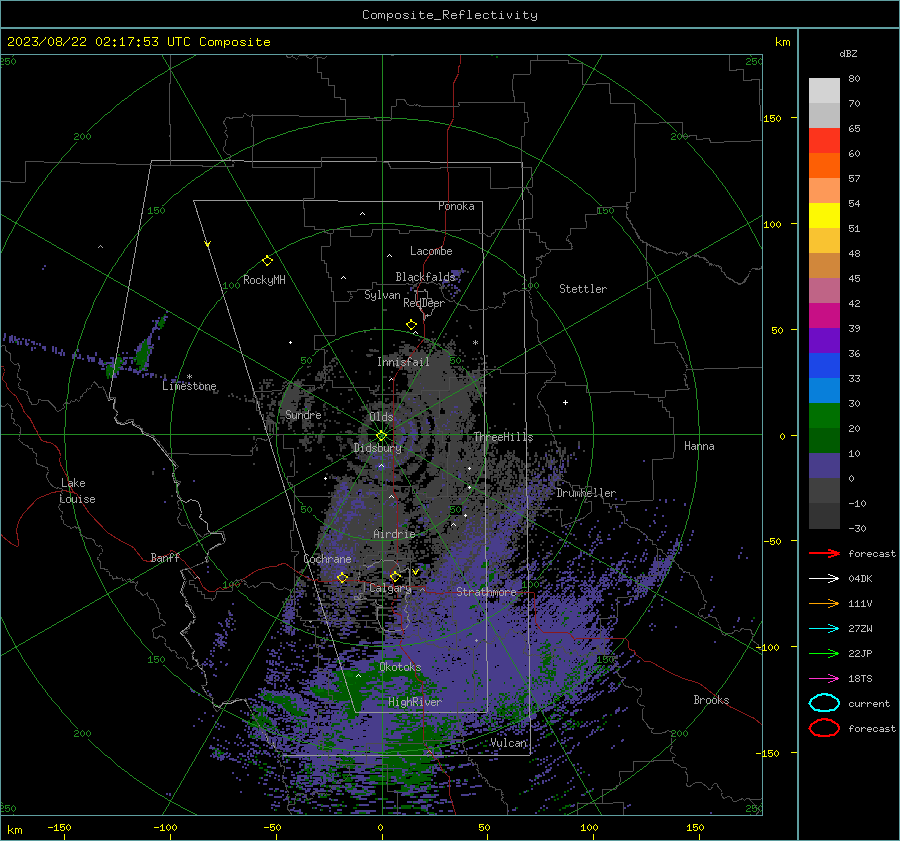
Task: Click the Didsbury label
Action: (378, 448)
